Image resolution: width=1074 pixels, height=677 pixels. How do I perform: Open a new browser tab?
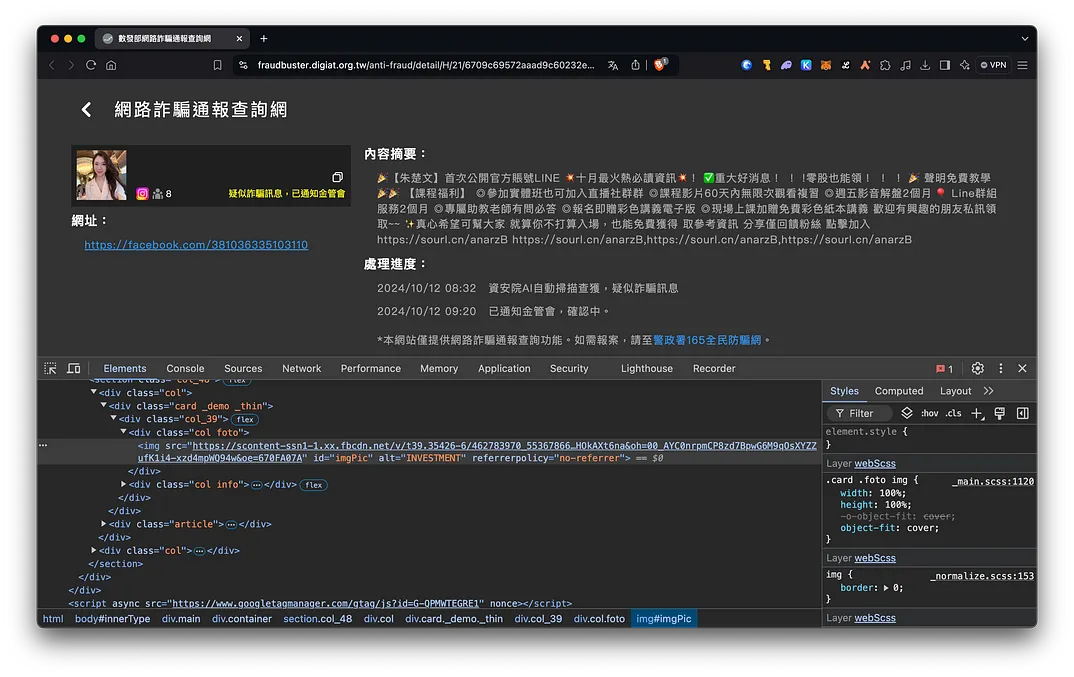[x=264, y=38]
